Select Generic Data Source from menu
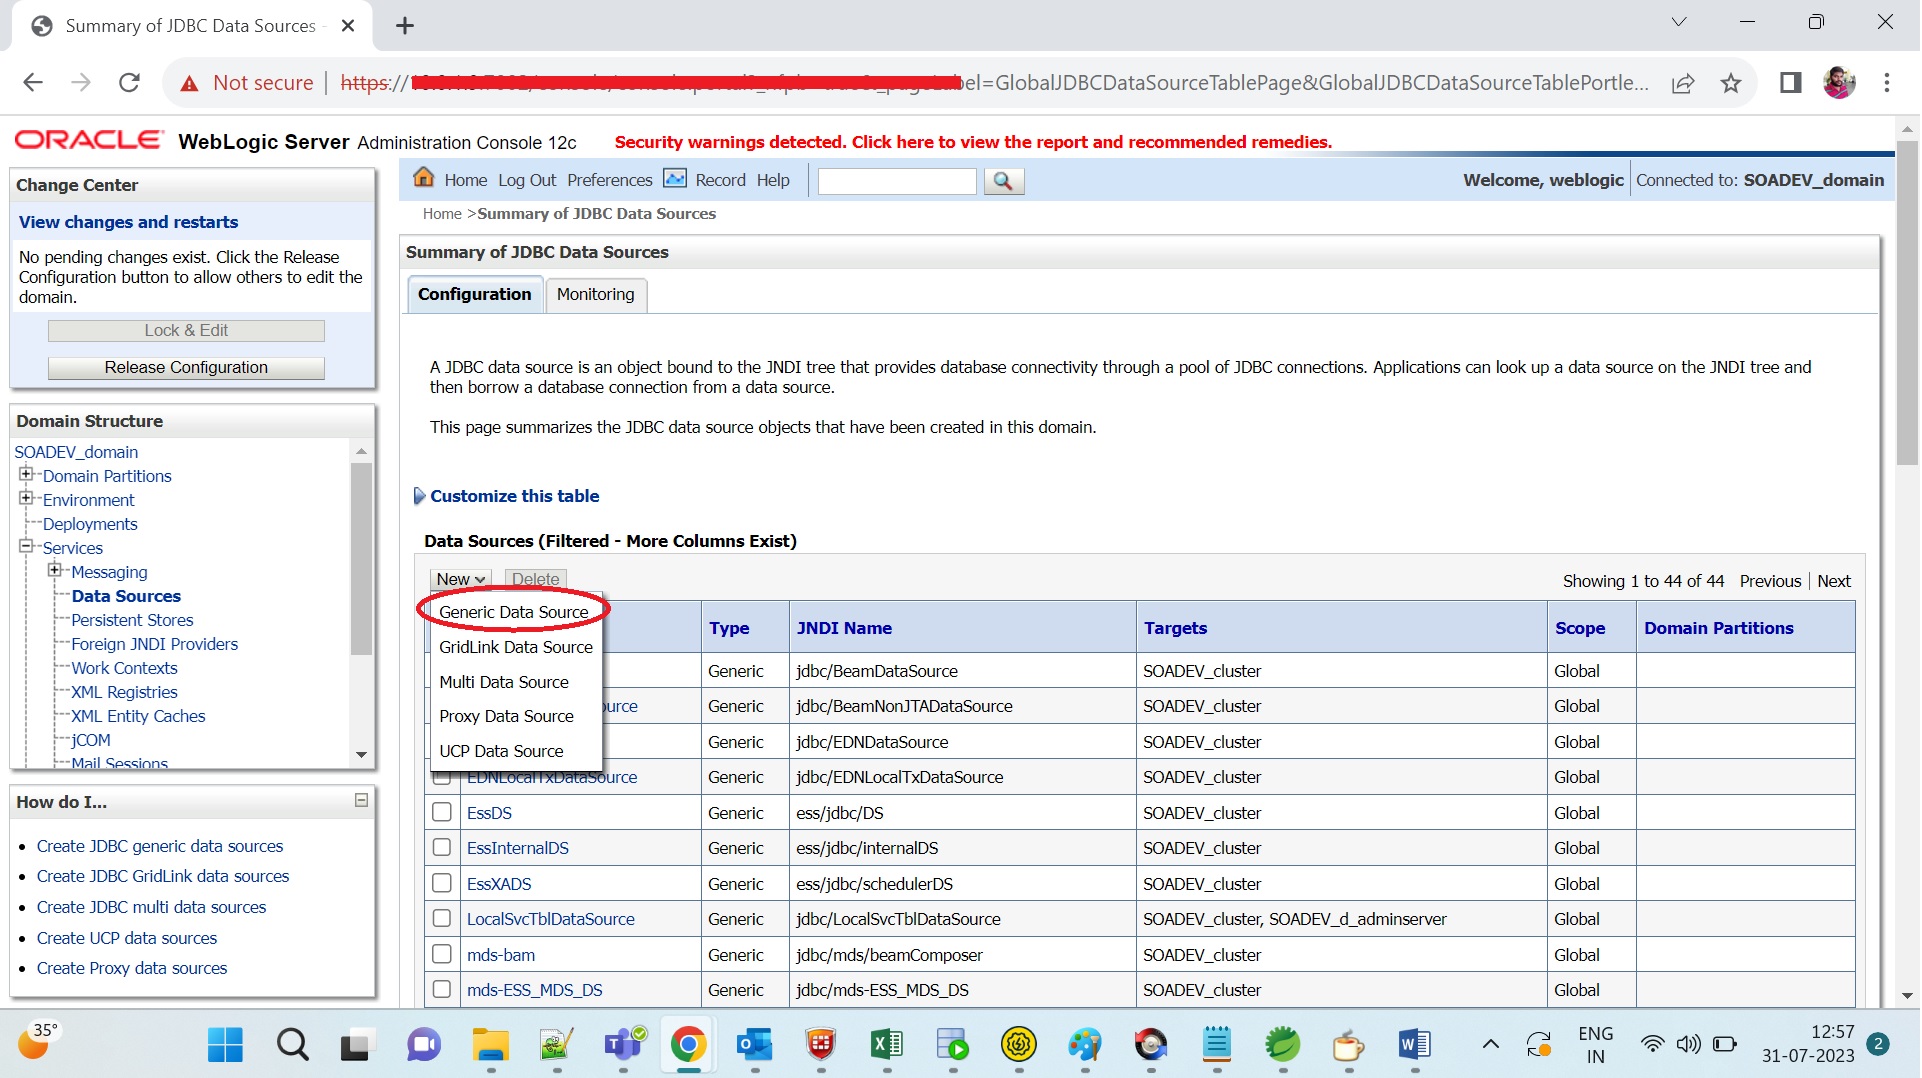 click(x=514, y=612)
